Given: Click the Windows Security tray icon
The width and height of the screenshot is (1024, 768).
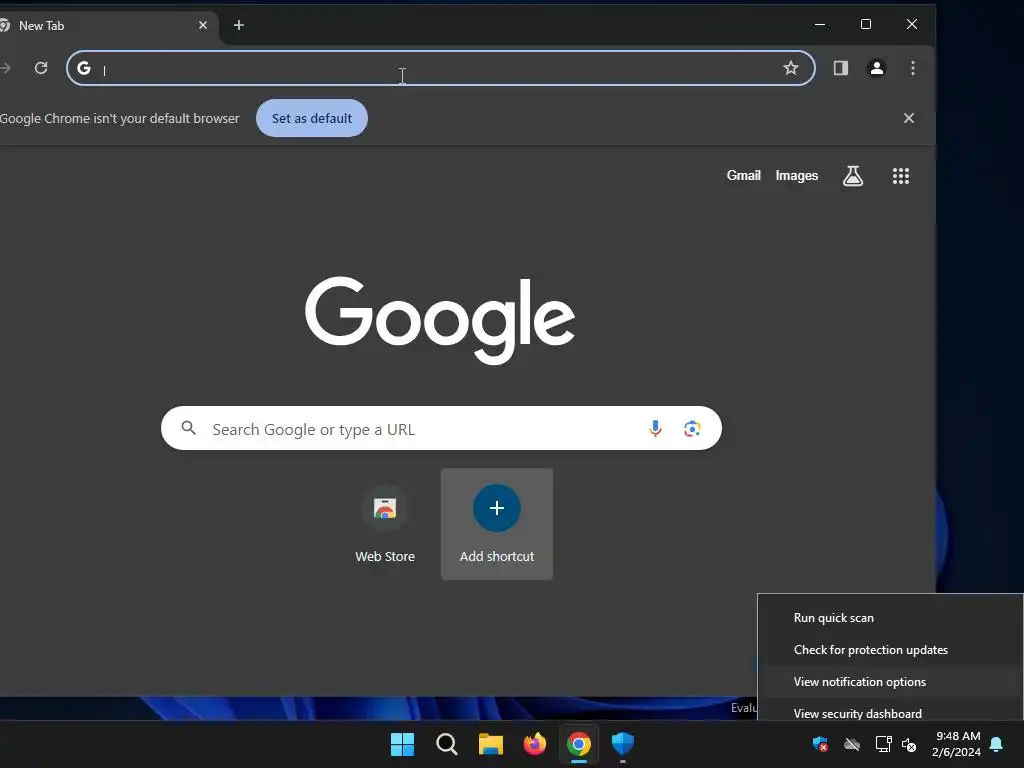Looking at the screenshot, I should click(x=820, y=744).
